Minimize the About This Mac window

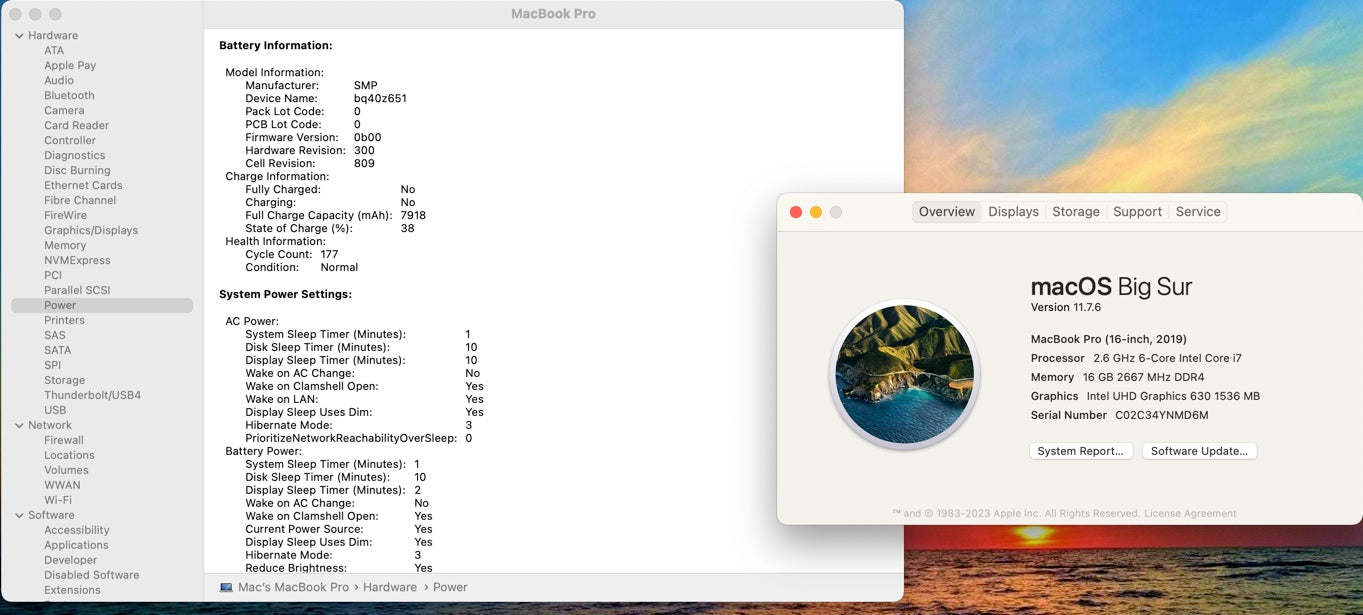(816, 212)
